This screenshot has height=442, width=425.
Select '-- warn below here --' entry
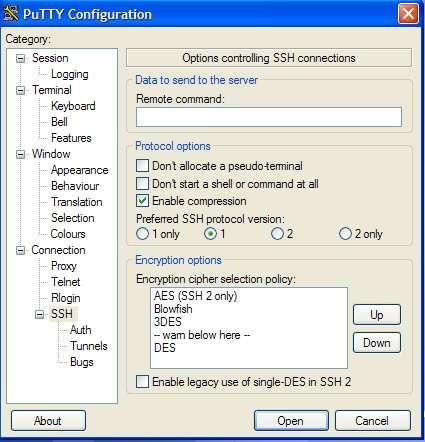[202, 335]
